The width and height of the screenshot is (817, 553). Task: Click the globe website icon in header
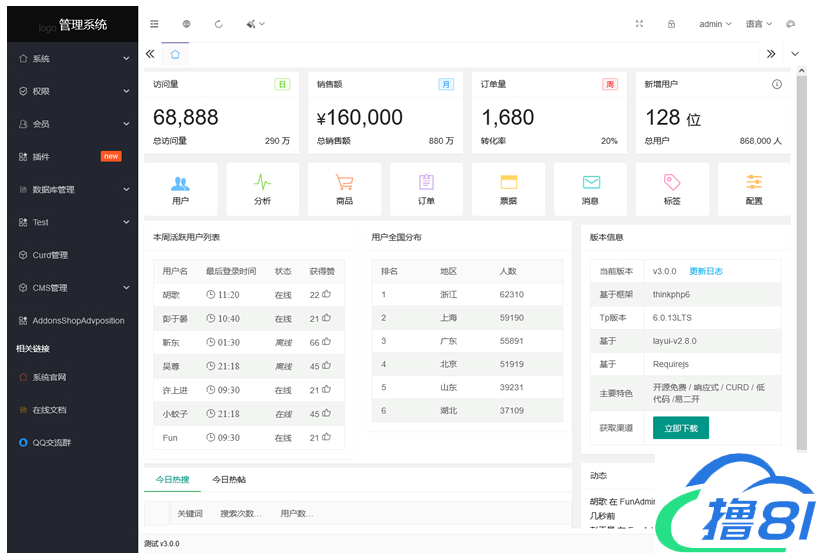coord(187,24)
